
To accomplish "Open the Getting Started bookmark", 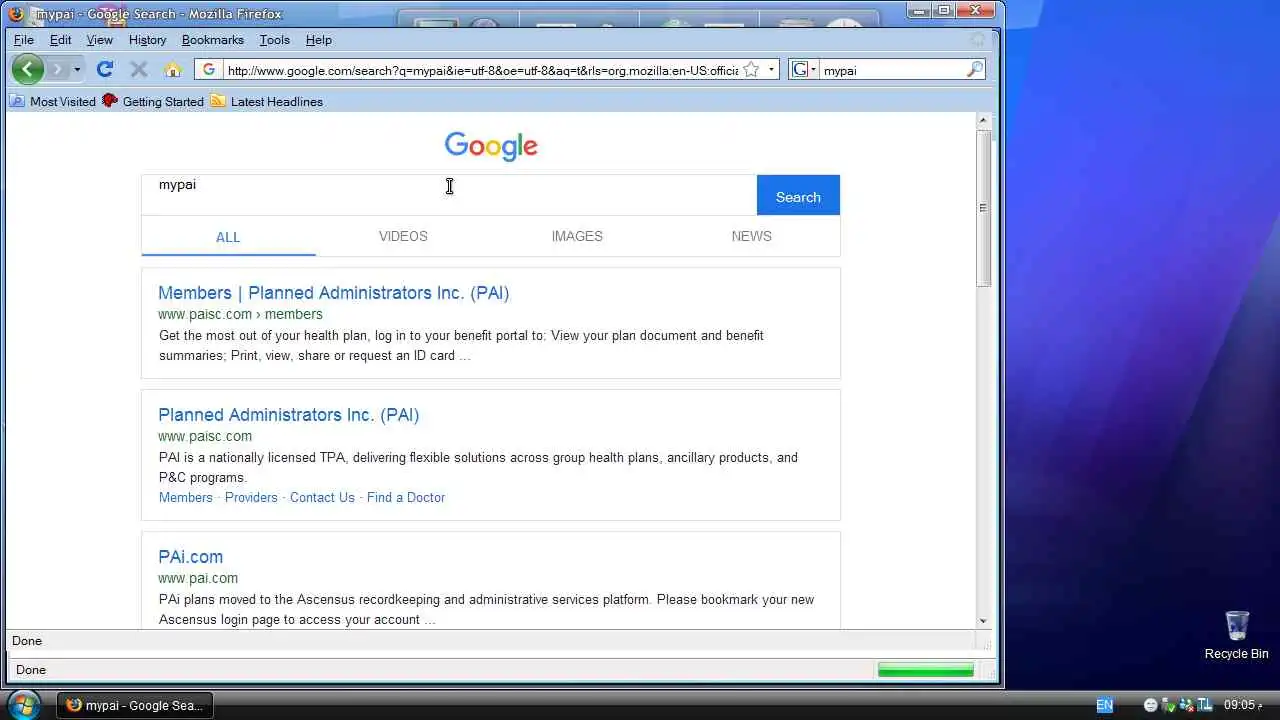I will tap(153, 101).
